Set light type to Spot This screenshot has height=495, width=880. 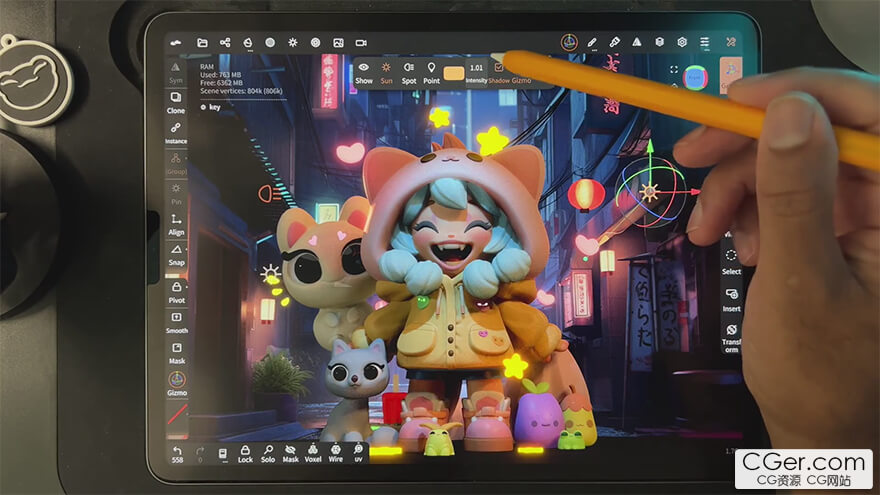tap(409, 73)
